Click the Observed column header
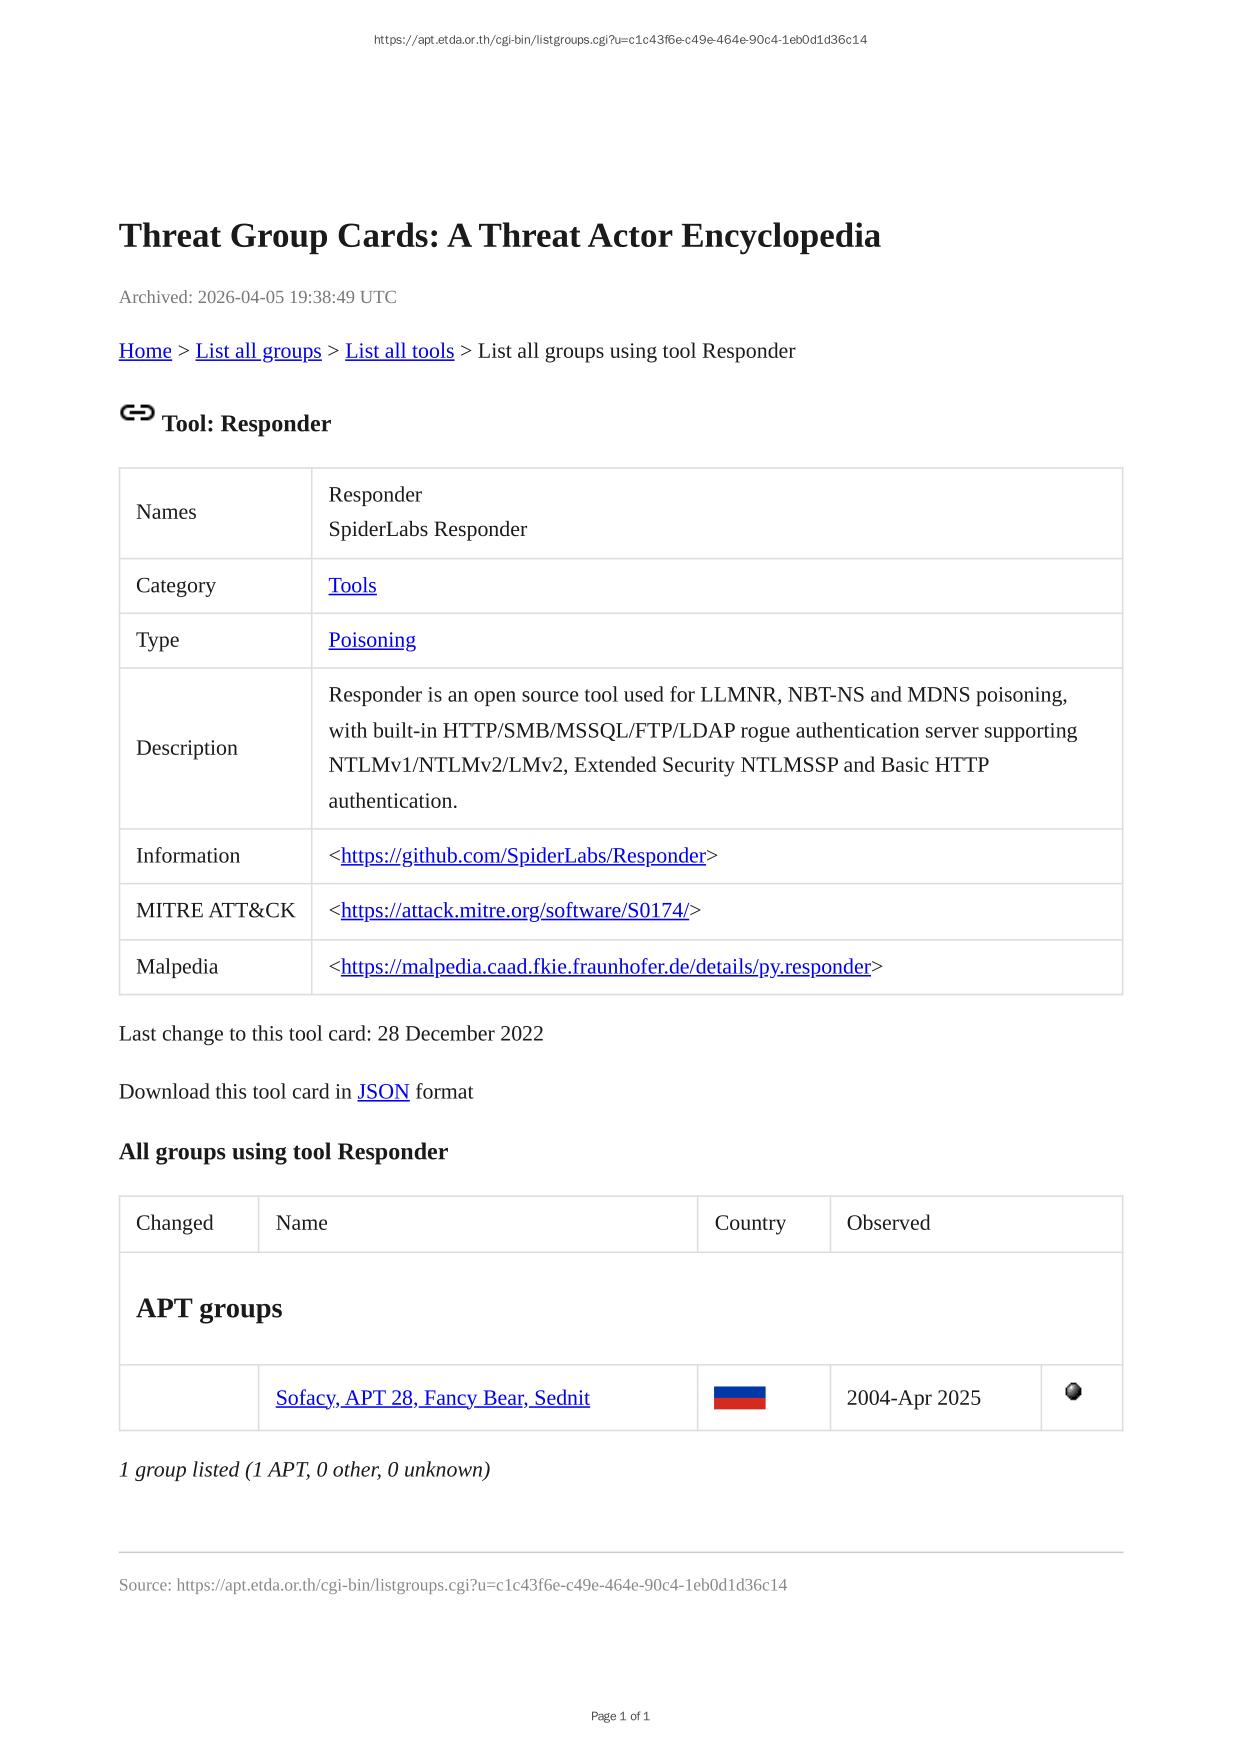This screenshot has width=1242, height=1756. point(888,1223)
